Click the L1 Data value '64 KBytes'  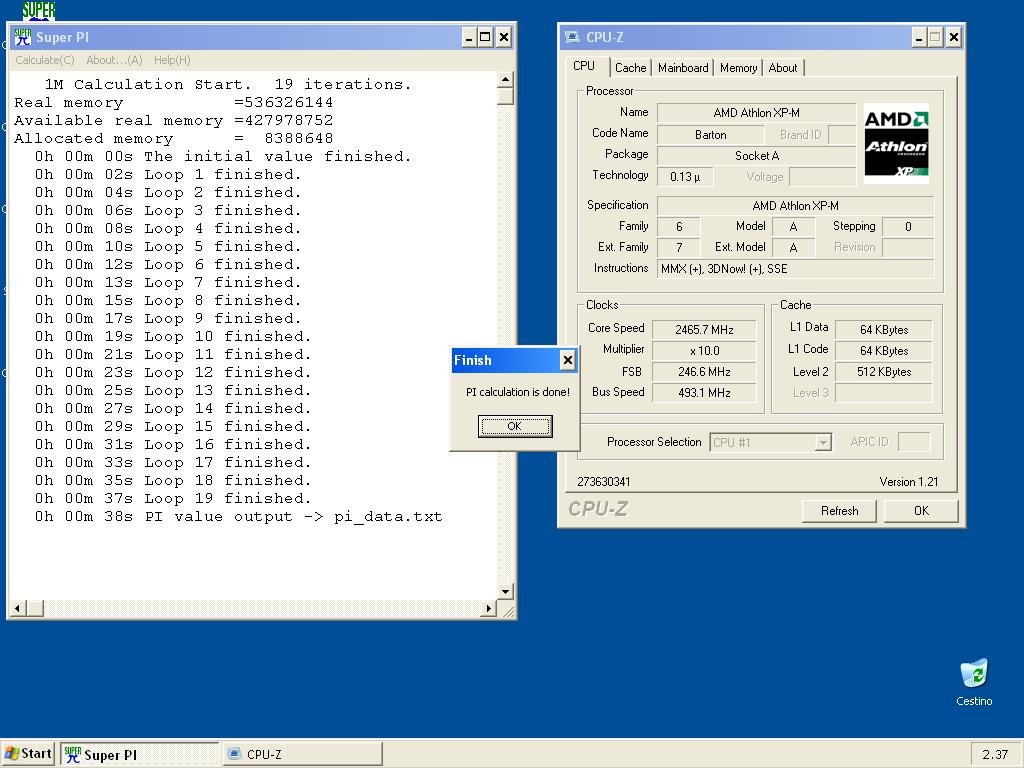(x=884, y=330)
